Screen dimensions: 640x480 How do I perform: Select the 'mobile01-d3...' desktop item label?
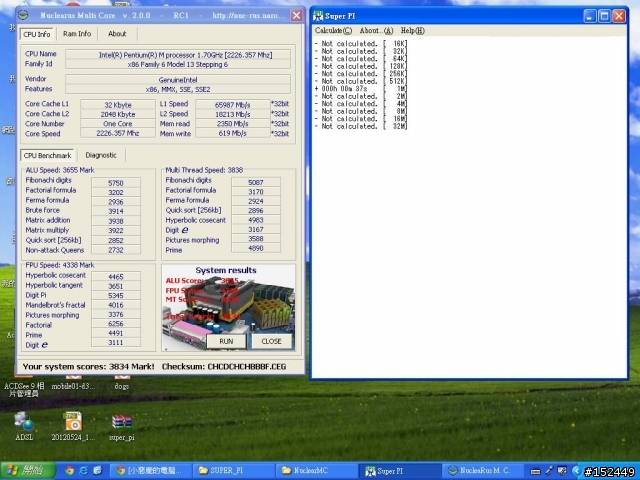click(x=73, y=386)
